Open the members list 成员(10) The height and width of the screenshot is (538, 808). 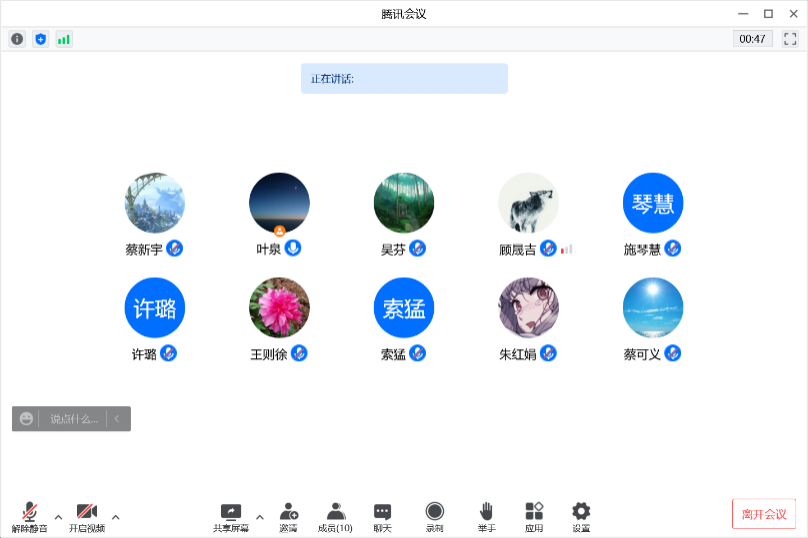click(335, 516)
